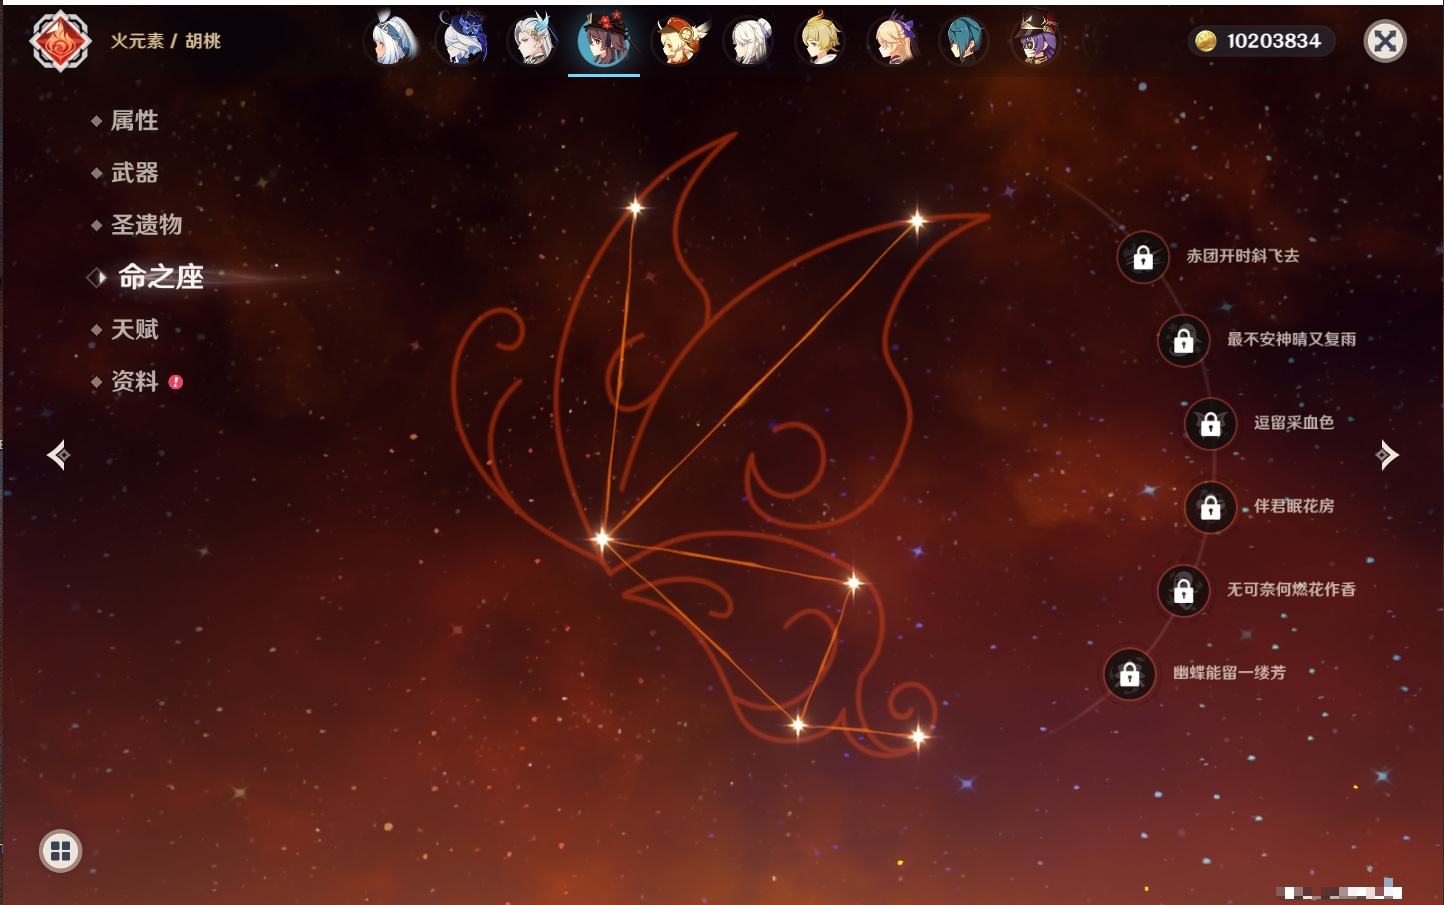The image size is (1444, 905).
Task: Click the Pyro element emblem icon
Action: click(60, 41)
